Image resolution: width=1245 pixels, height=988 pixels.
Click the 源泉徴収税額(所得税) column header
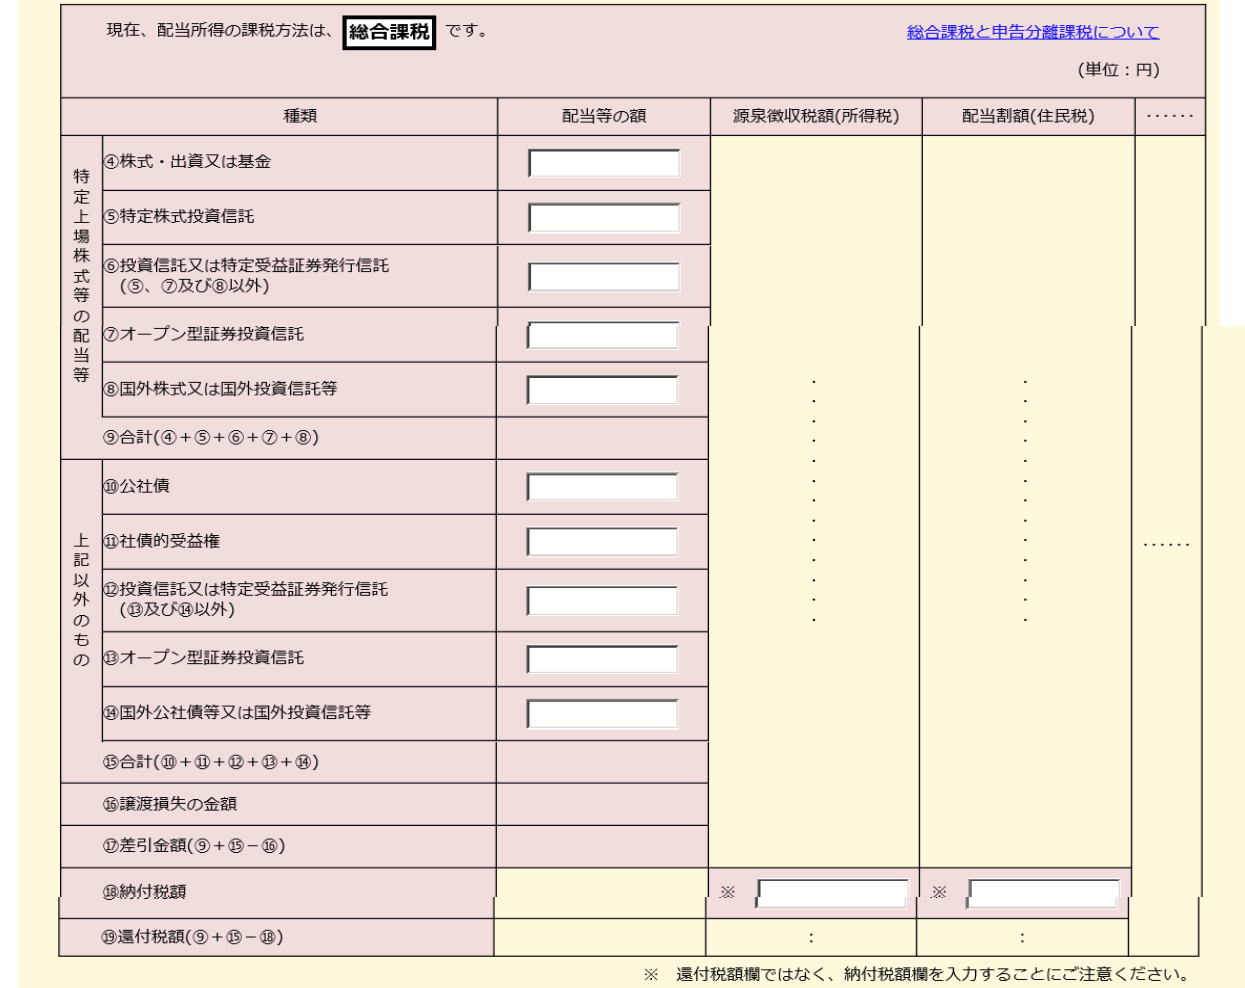click(816, 116)
